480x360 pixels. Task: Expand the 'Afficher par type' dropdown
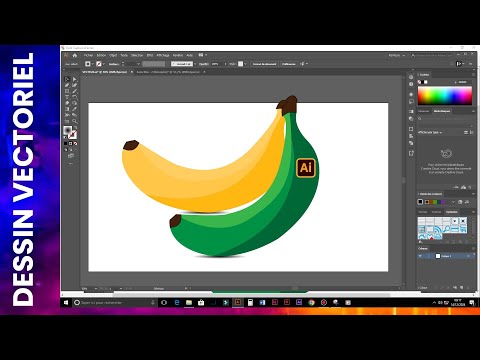(x=430, y=133)
